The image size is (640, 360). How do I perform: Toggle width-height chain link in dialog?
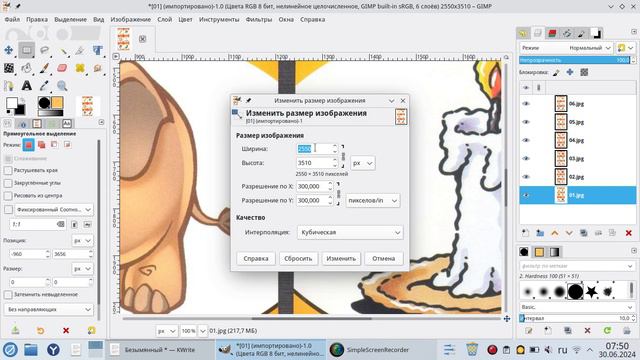coord(343,156)
